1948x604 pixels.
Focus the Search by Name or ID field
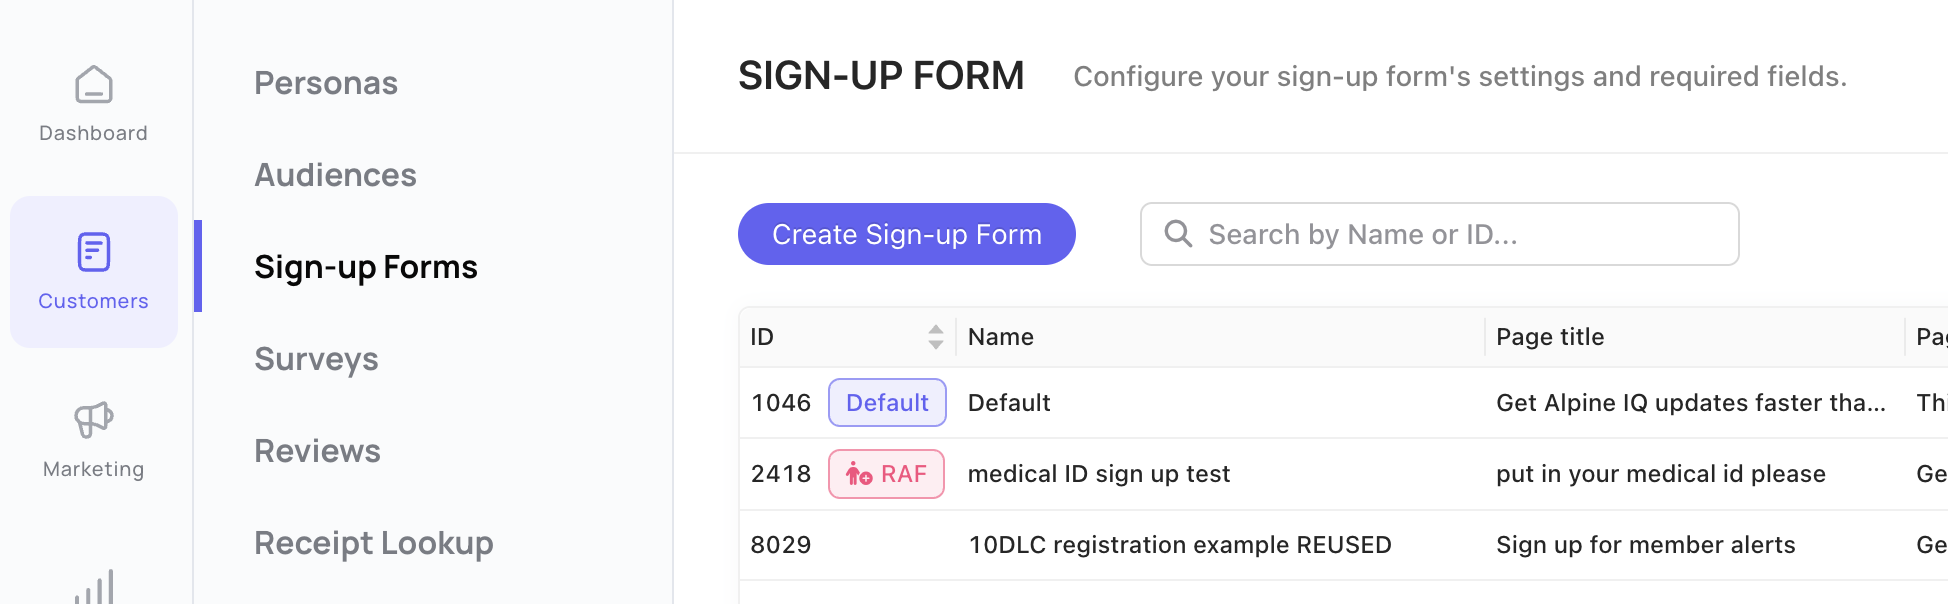pyautogui.click(x=1440, y=234)
